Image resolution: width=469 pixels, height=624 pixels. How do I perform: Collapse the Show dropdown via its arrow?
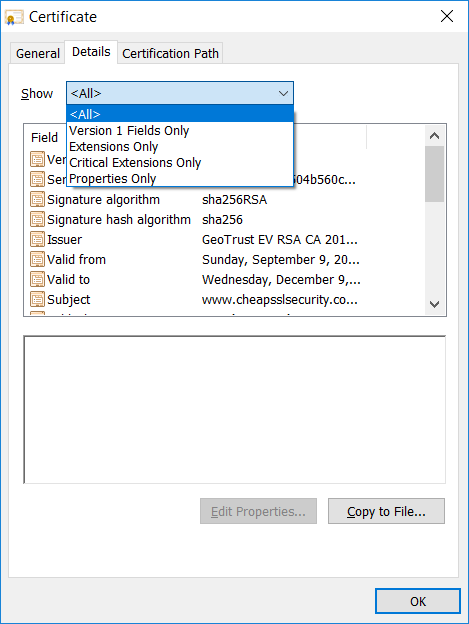point(283,94)
